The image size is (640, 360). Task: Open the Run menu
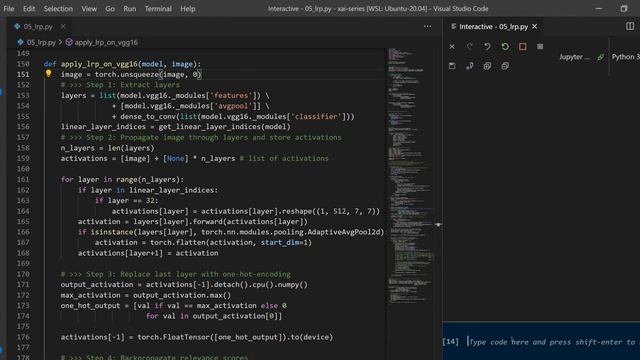click(129, 9)
